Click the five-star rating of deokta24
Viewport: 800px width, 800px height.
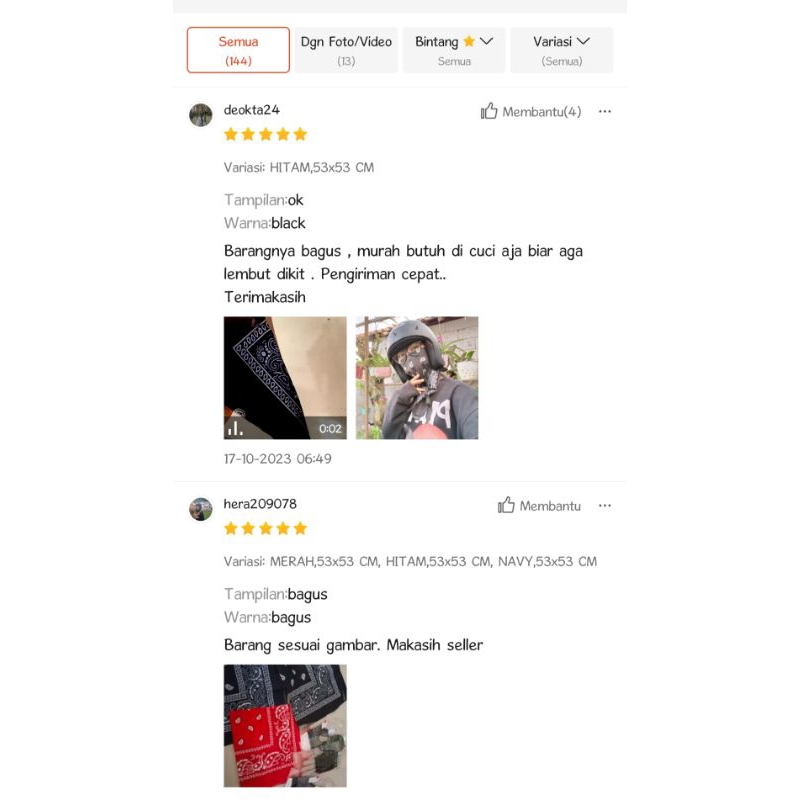pyautogui.click(x=265, y=134)
